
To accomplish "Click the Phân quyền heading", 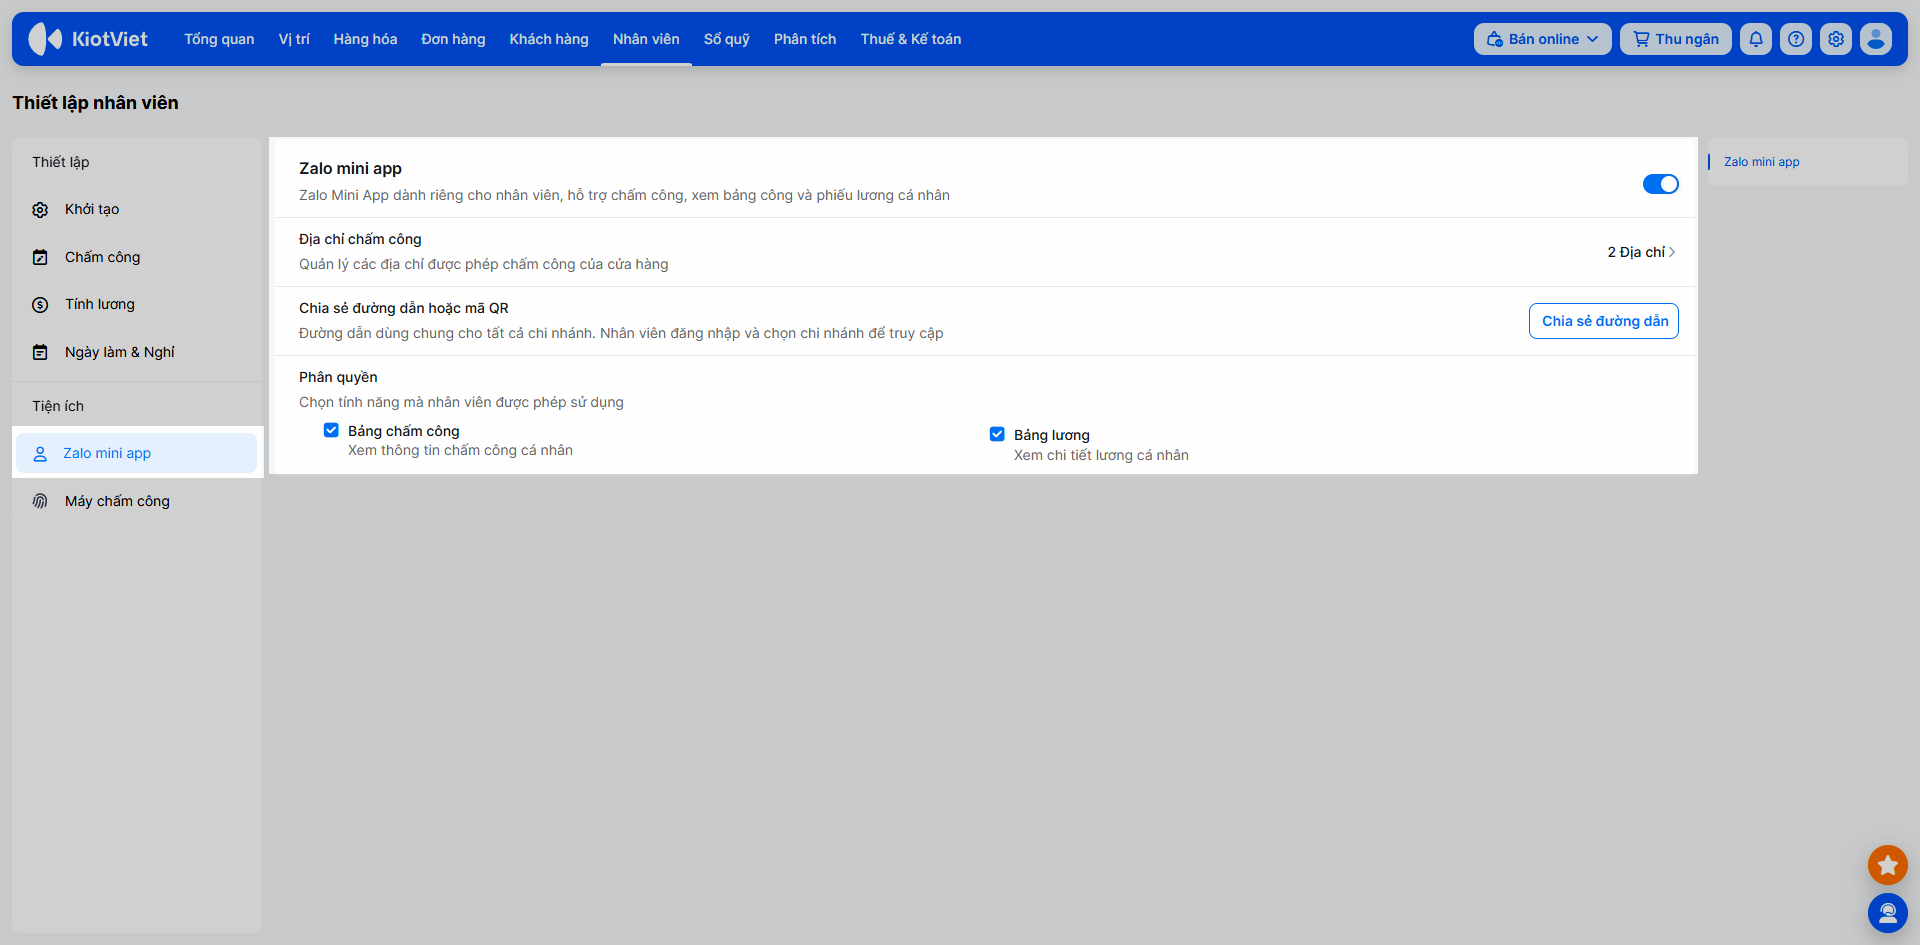I will (338, 377).
